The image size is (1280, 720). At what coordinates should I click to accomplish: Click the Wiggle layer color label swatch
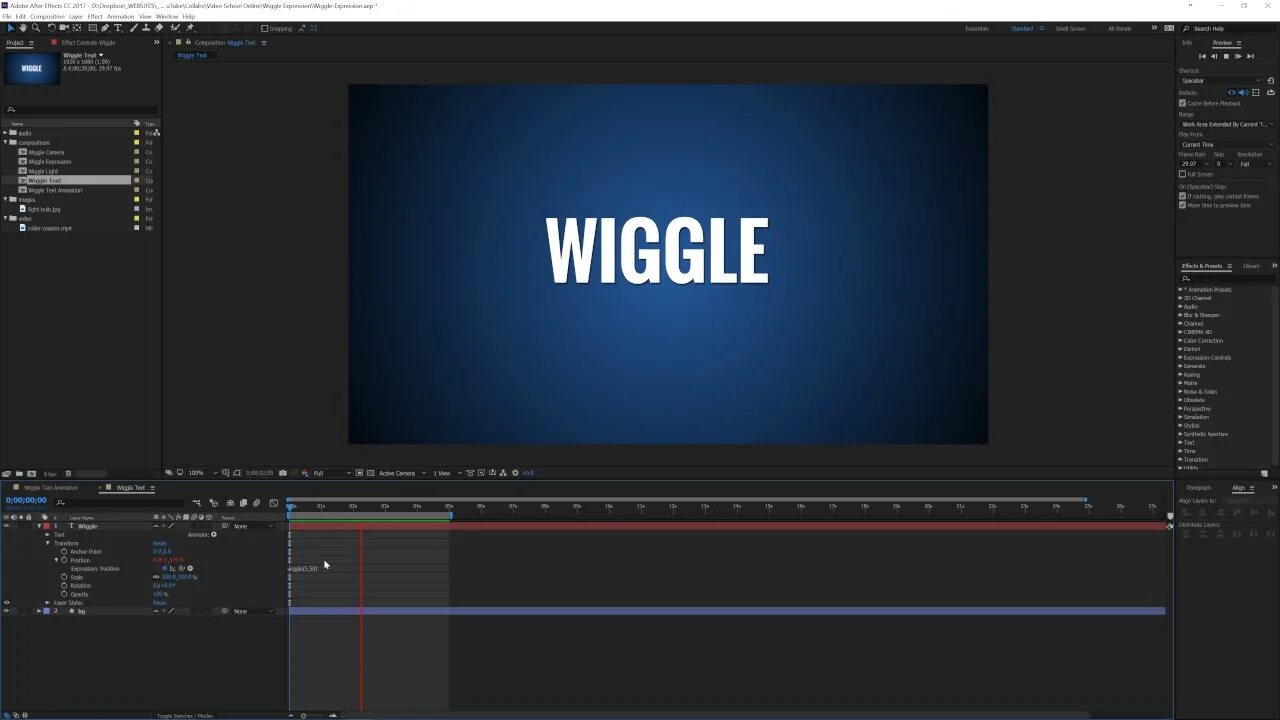coord(45,526)
